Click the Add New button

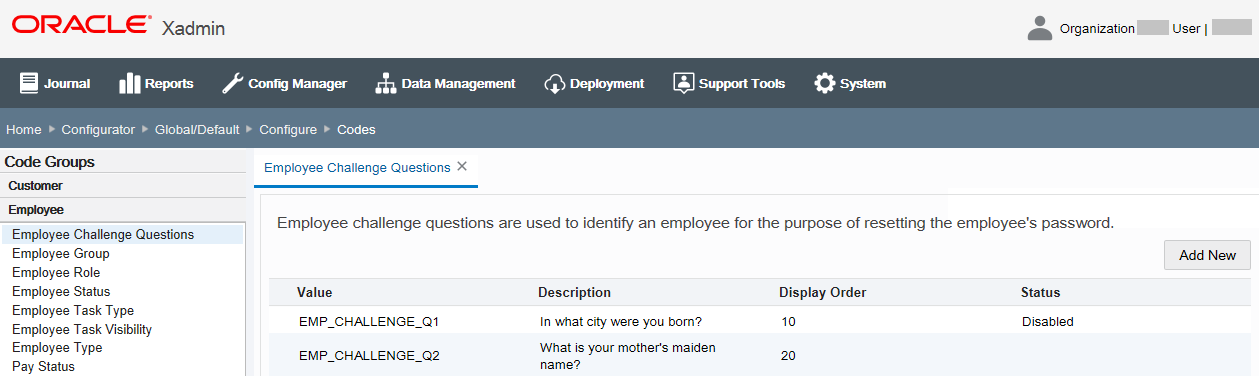[x=1207, y=255]
